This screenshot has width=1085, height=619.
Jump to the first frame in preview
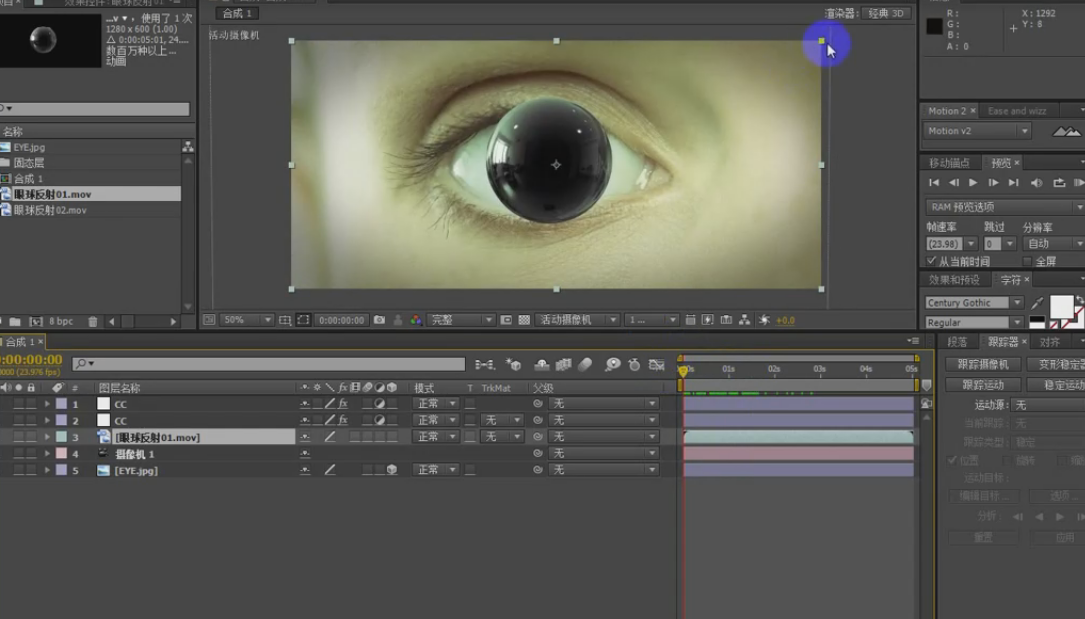[933, 183]
